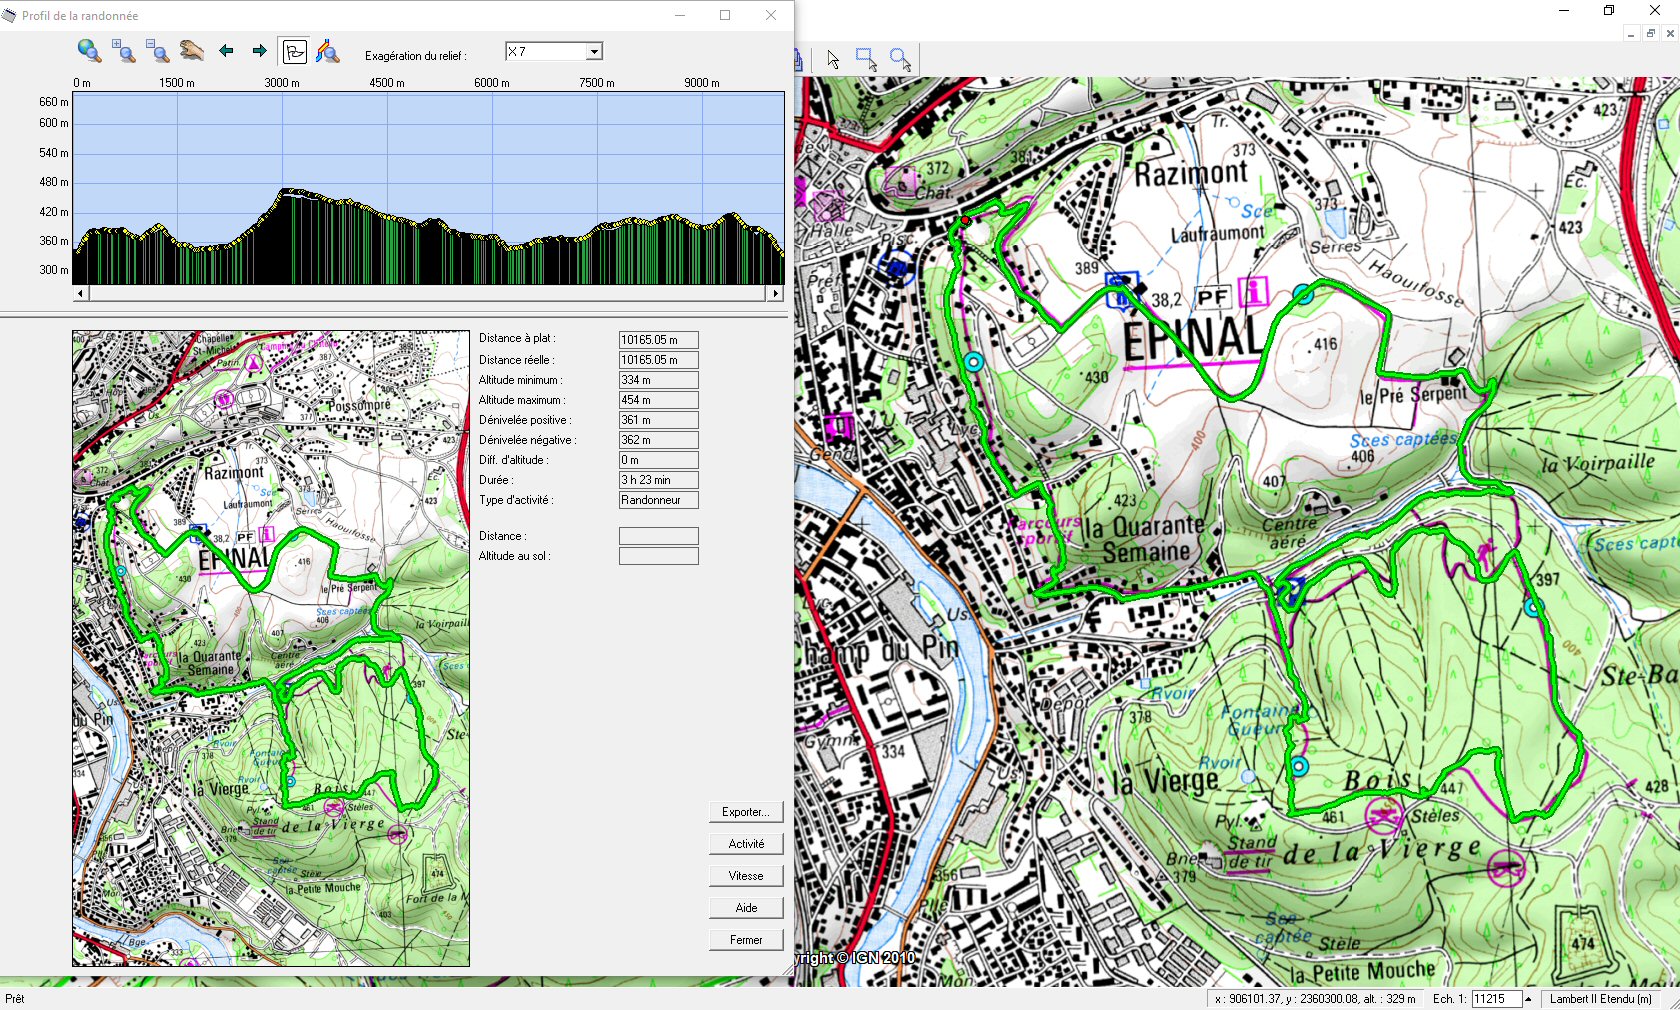Viewport: 1680px width, 1010px height.
Task: Click the 4500 m distance axis label
Action: [387, 83]
